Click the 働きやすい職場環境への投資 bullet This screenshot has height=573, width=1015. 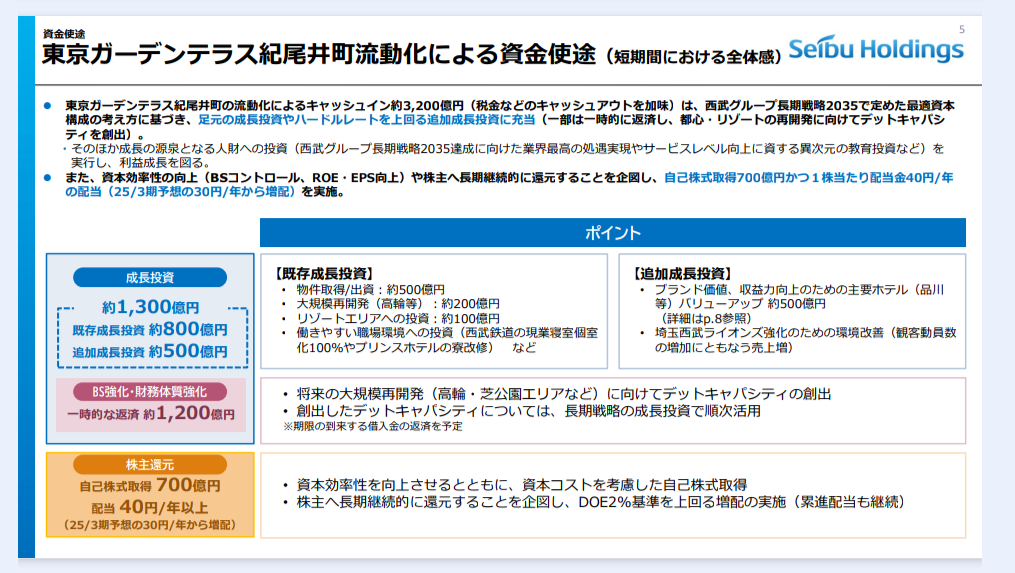(x=447, y=340)
